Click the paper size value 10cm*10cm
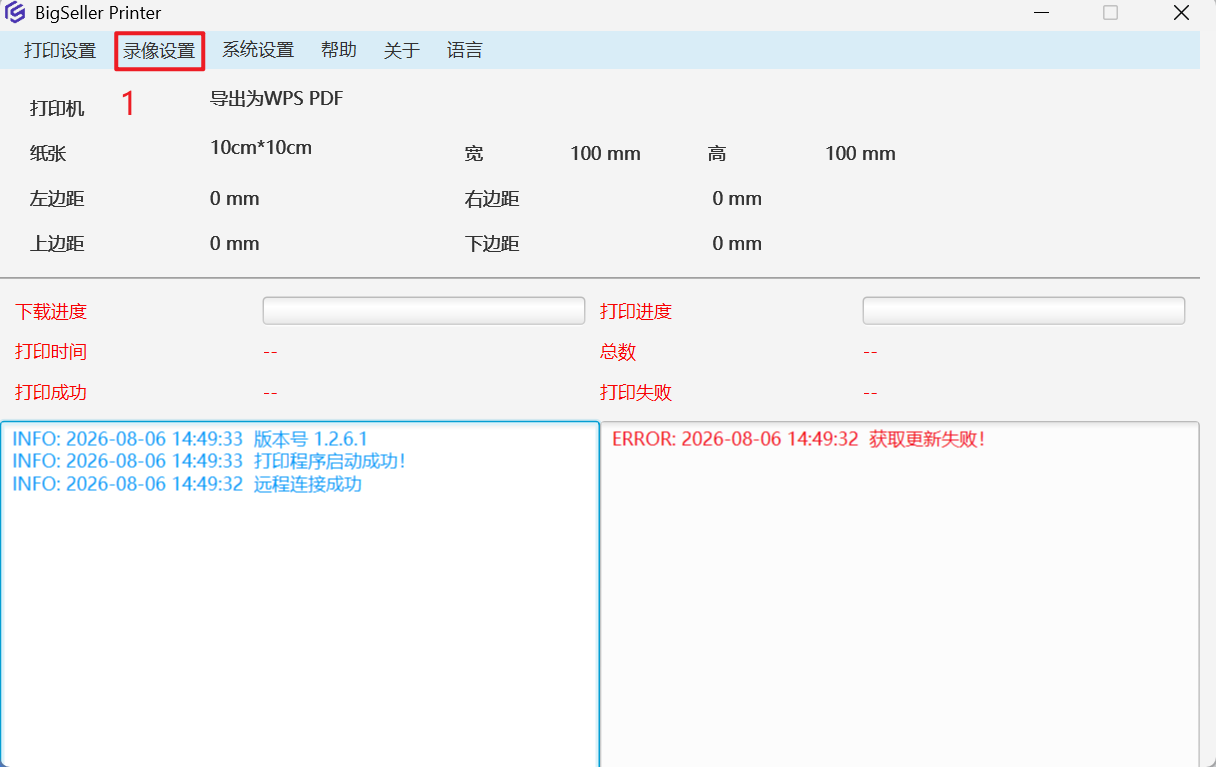Screen dimensions: 1216x767 [261, 148]
